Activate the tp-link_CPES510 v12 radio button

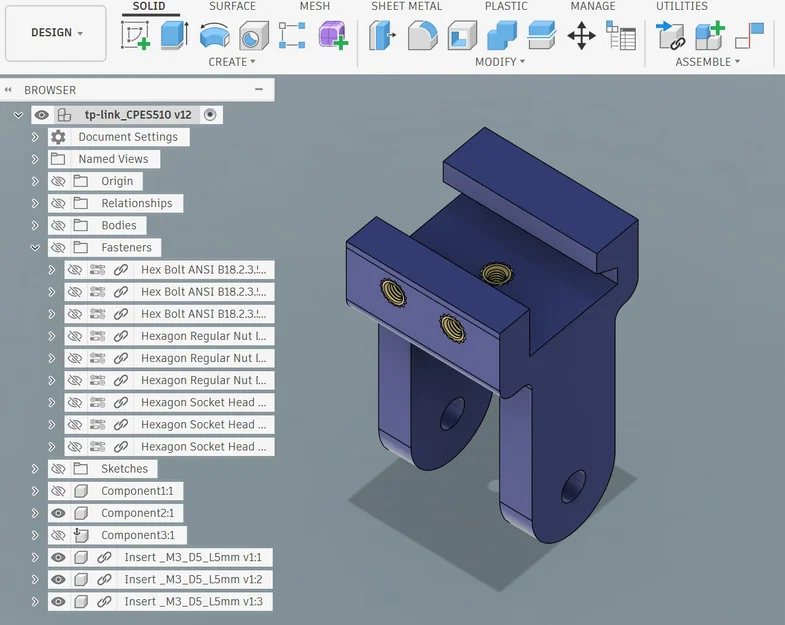210,115
